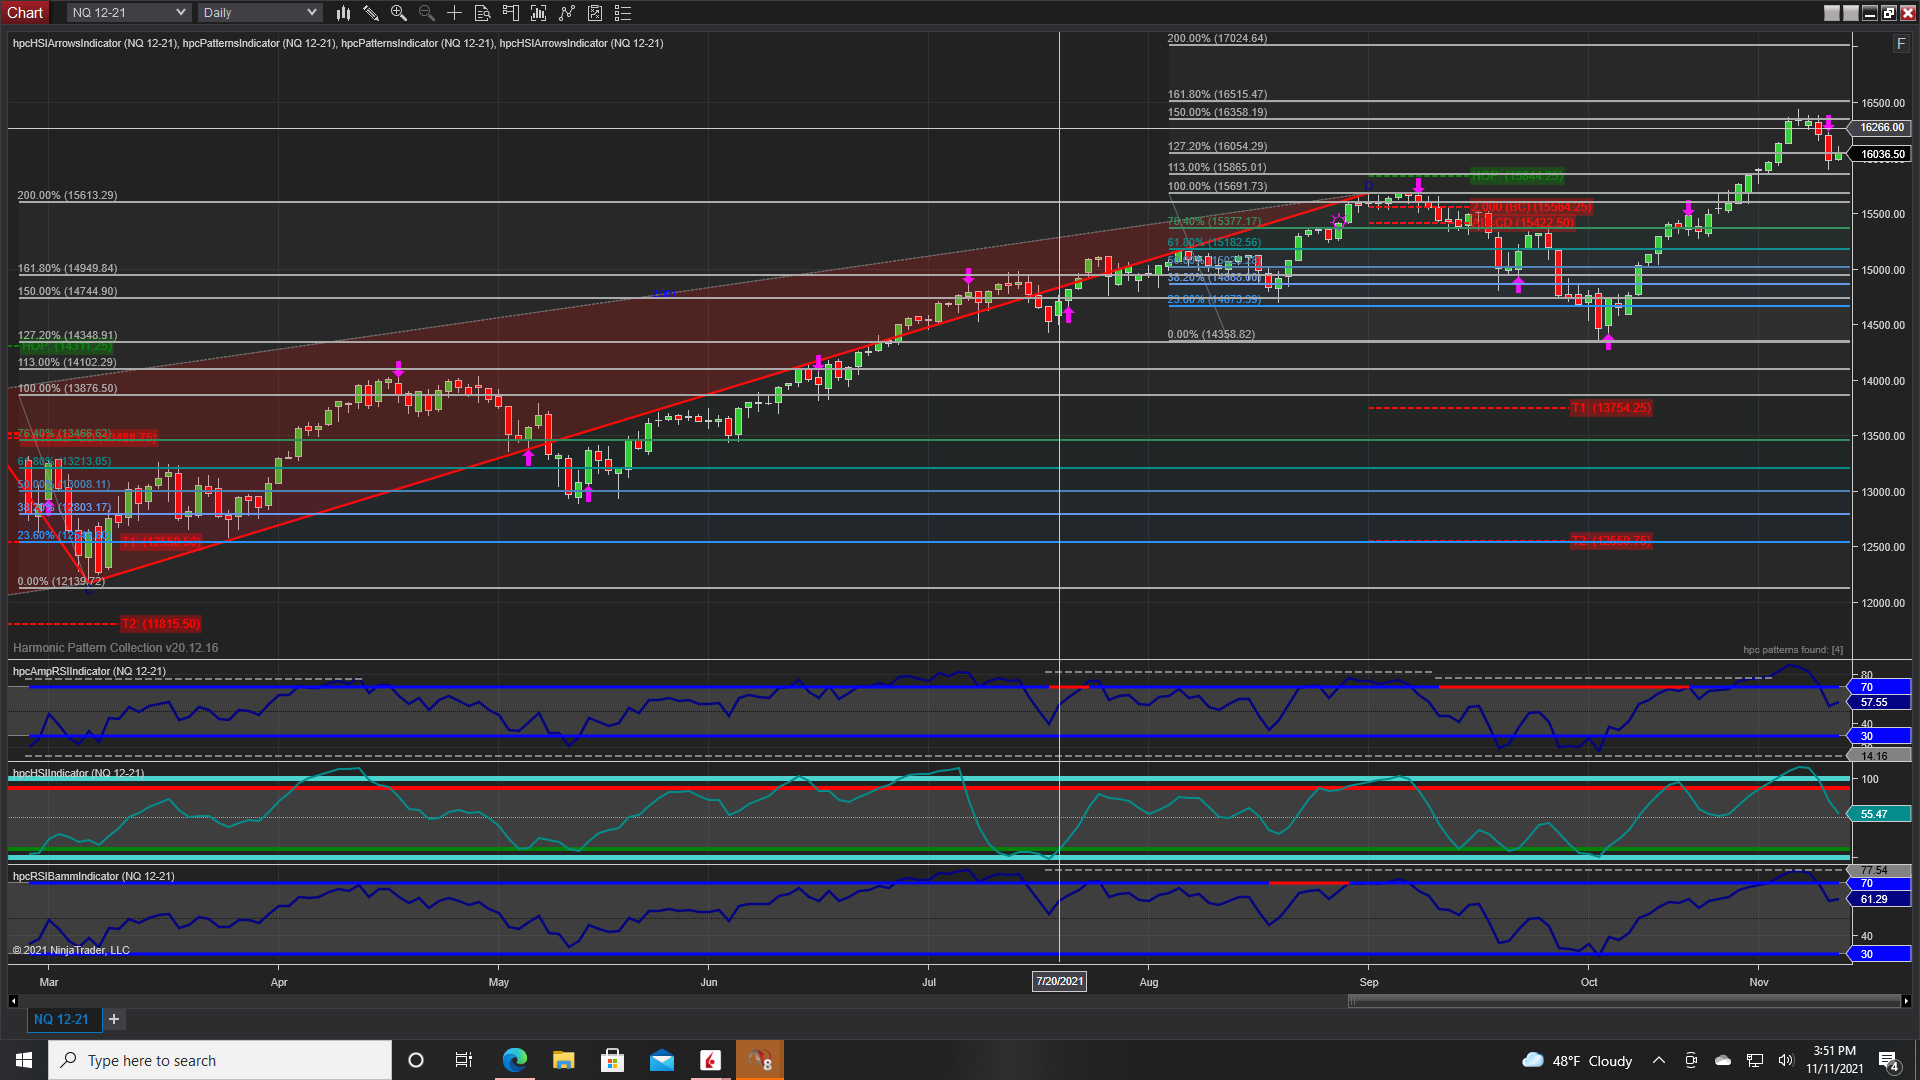The image size is (1920, 1080).
Task: Open the drawing tools pencil icon
Action: [x=371, y=13]
